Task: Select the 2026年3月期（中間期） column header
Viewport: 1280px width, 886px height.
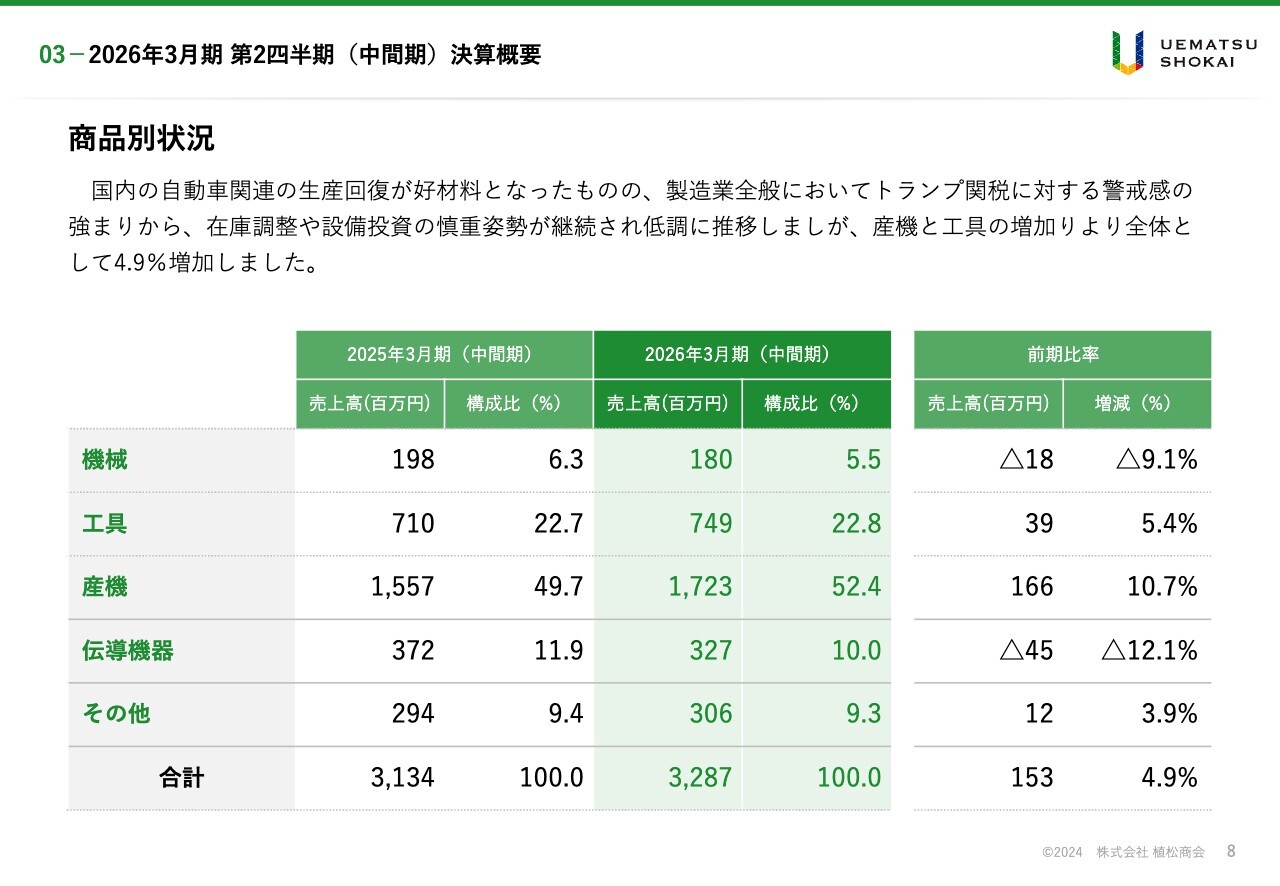Action: (741, 355)
